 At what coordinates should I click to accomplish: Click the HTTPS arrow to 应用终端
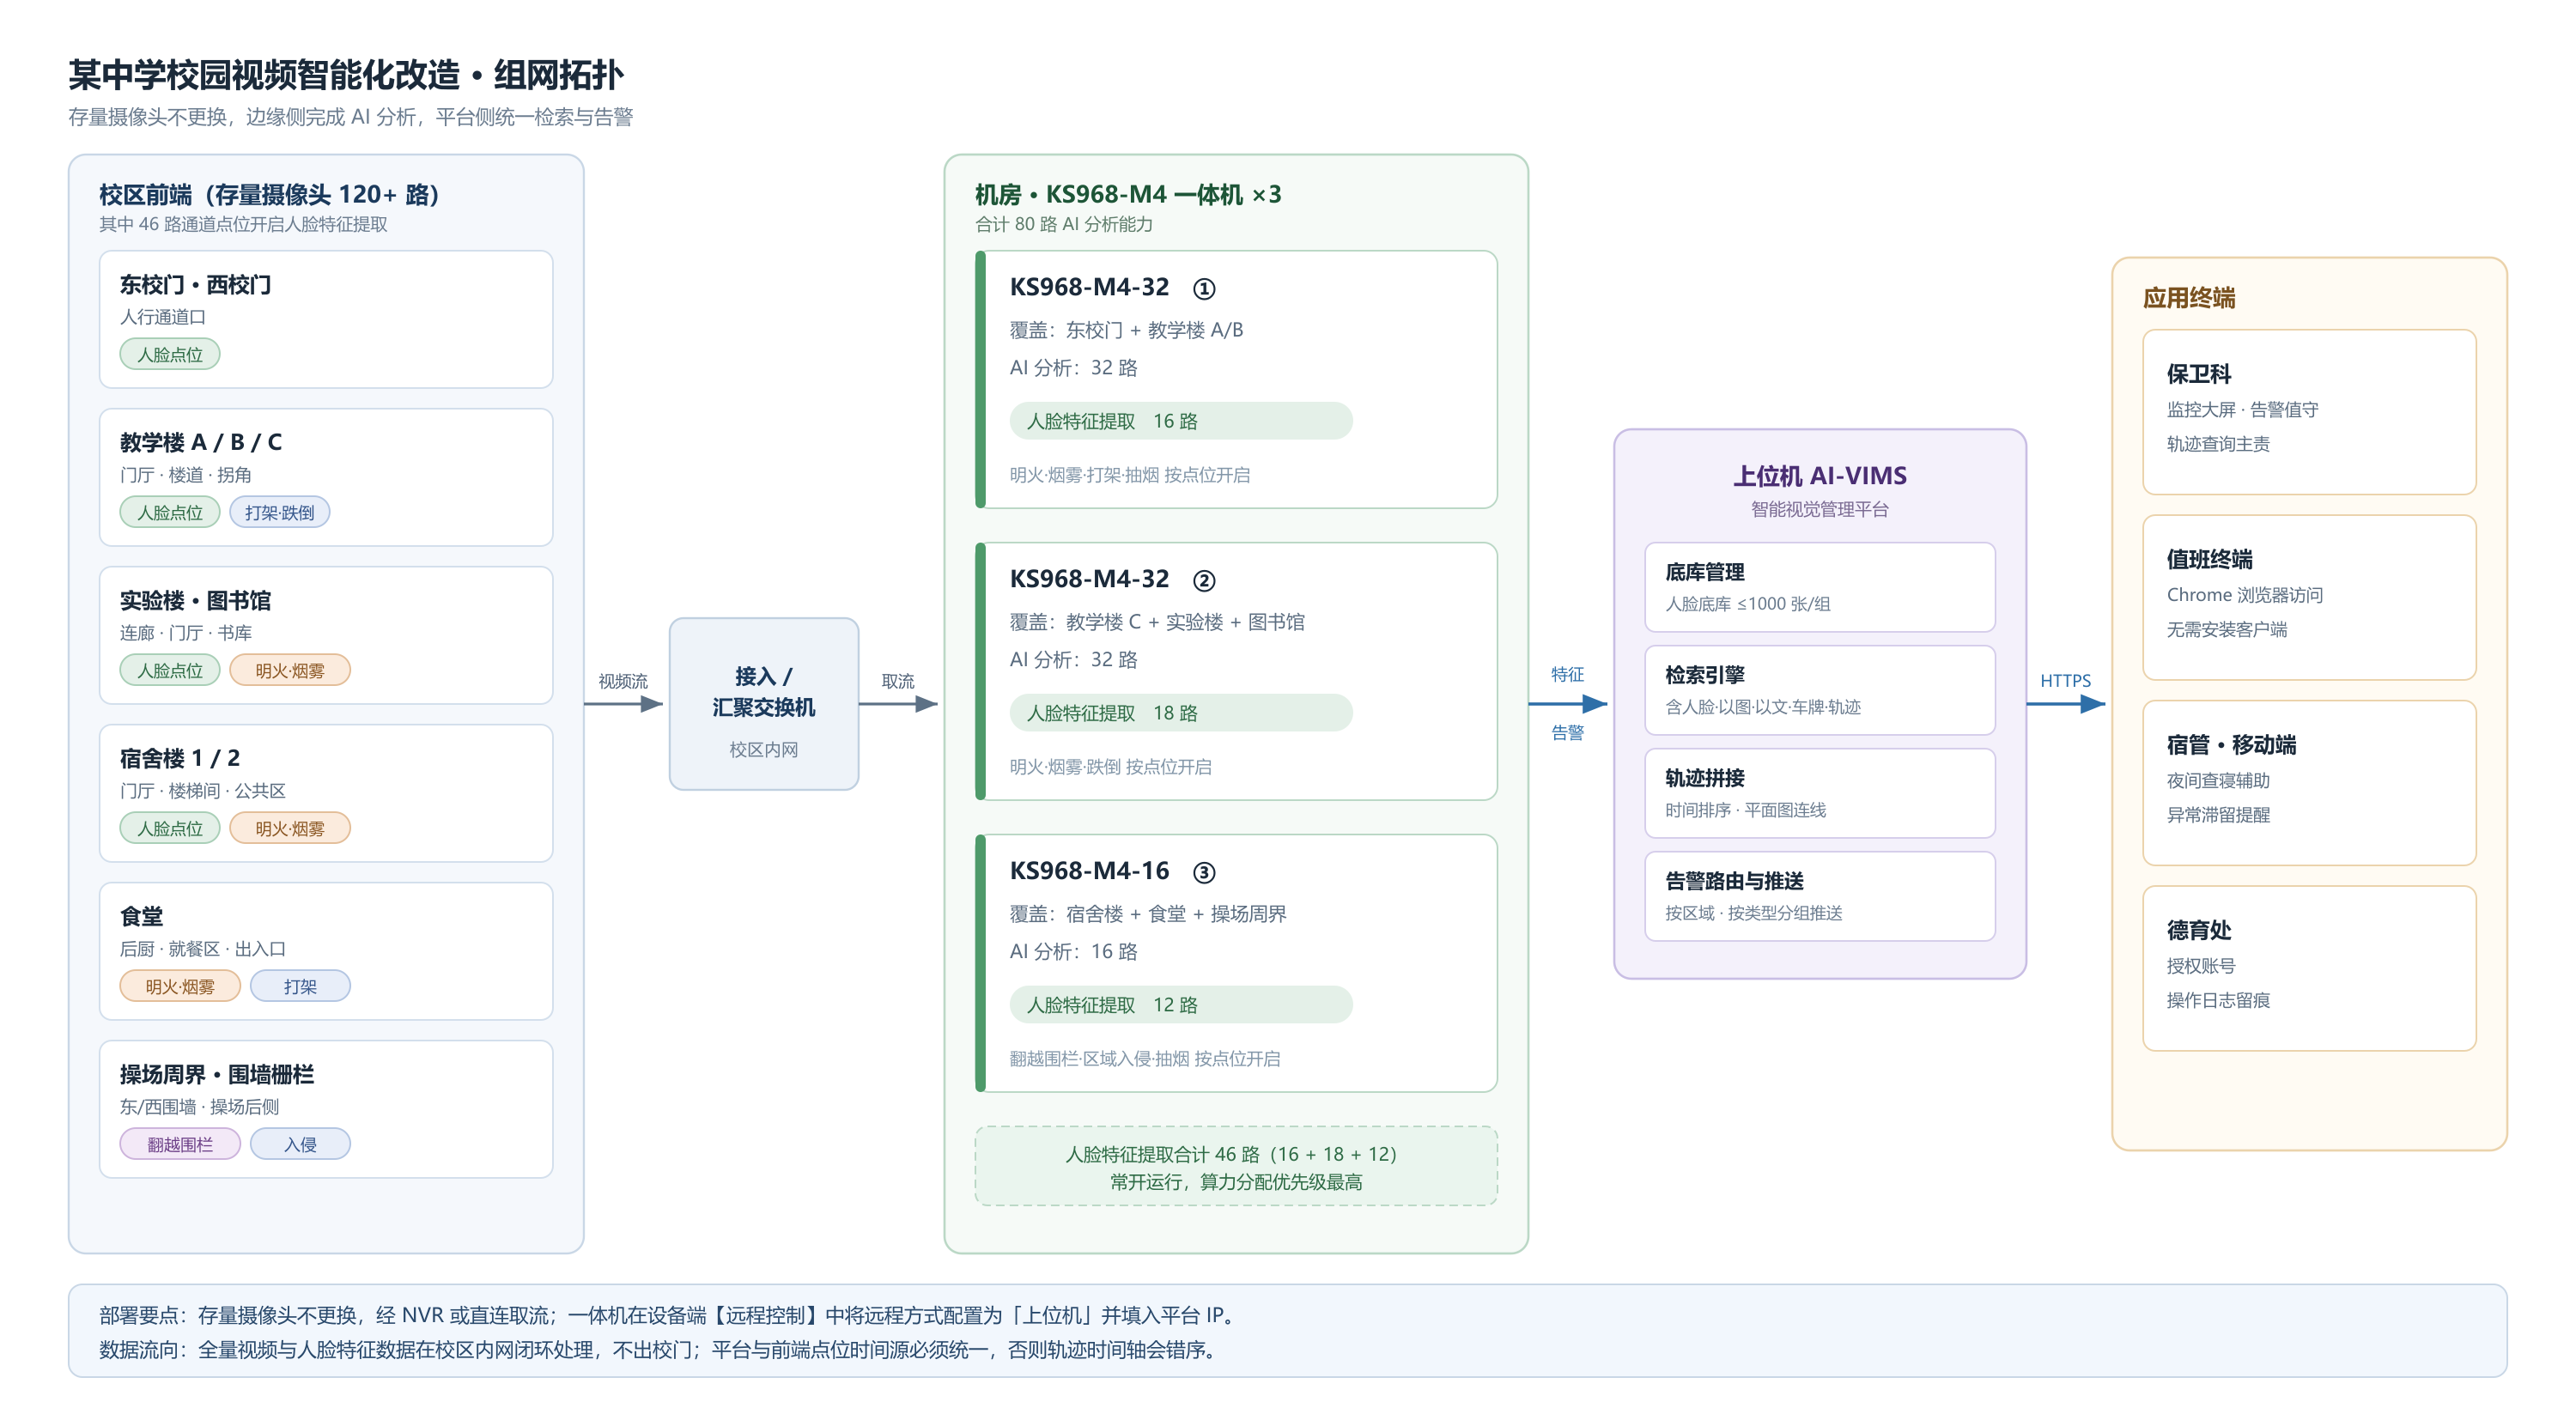pos(2066,704)
